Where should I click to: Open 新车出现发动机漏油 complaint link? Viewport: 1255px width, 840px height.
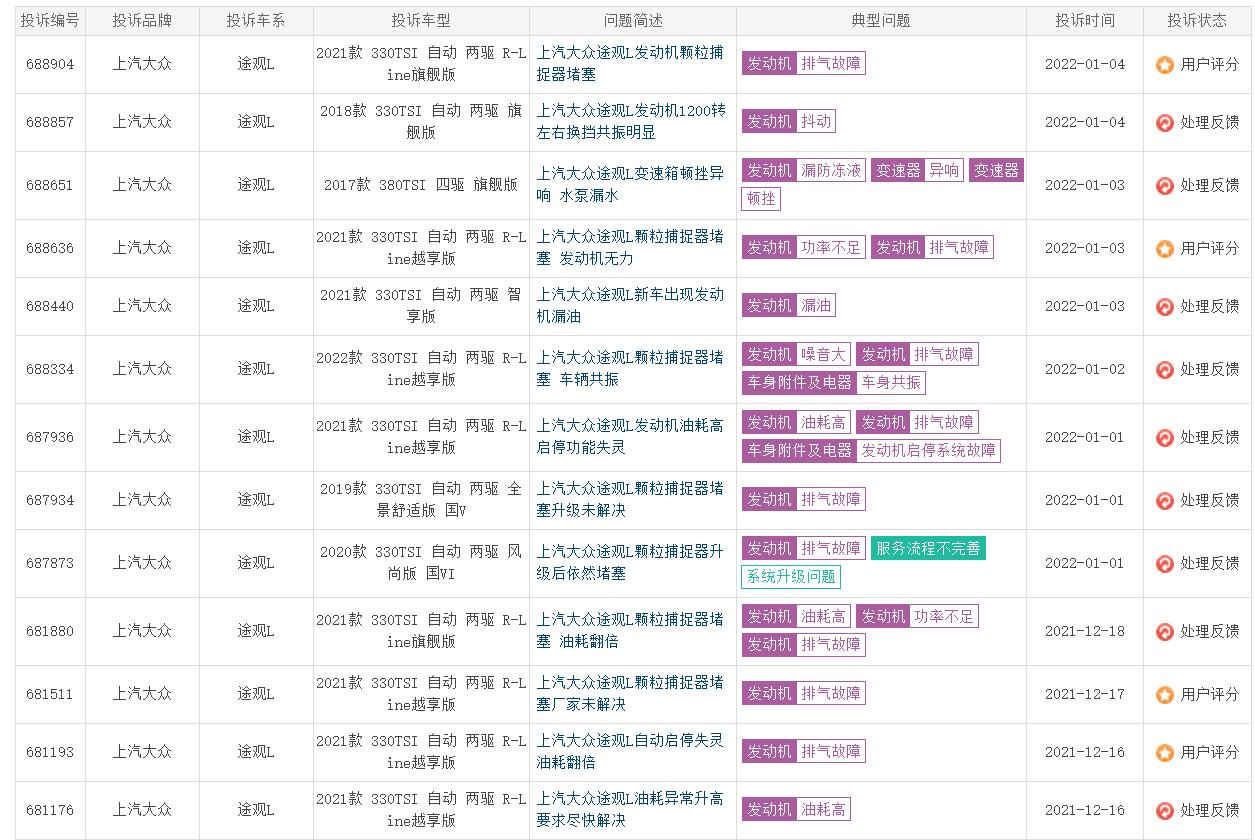(629, 305)
